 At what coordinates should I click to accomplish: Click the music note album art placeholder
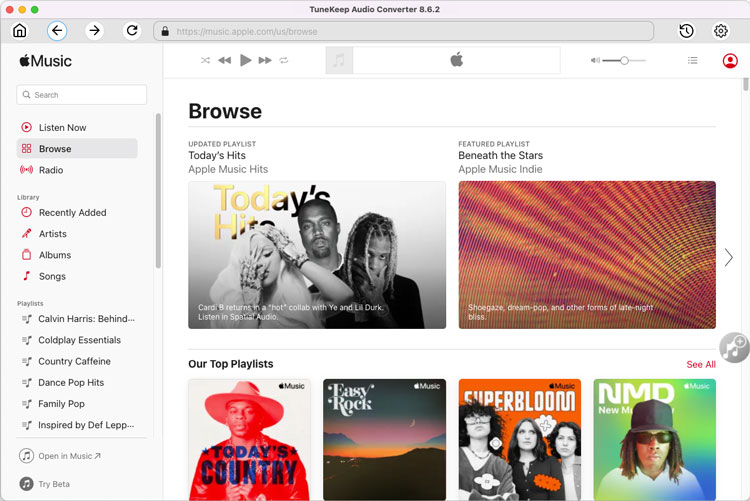click(x=339, y=60)
